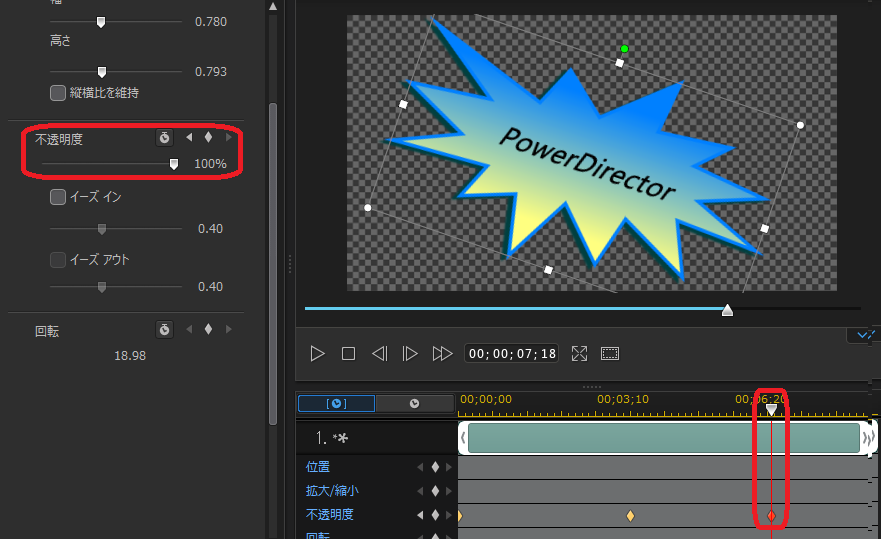Open the full screen preview icon

(x=579, y=354)
